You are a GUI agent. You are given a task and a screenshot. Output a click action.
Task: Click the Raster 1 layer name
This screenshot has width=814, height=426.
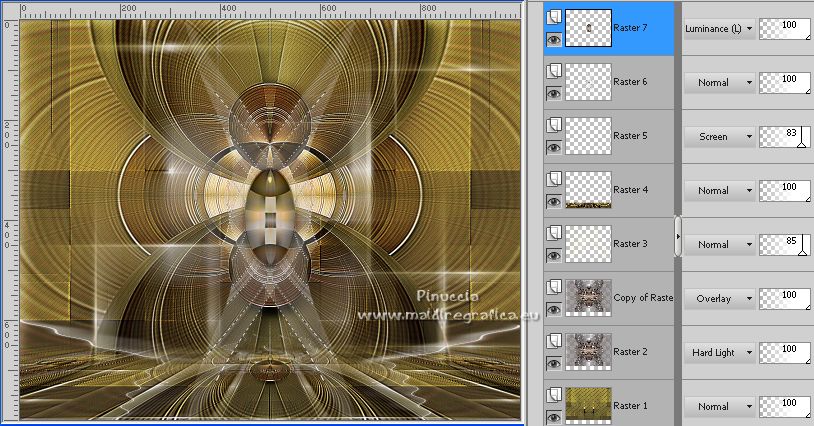point(630,406)
